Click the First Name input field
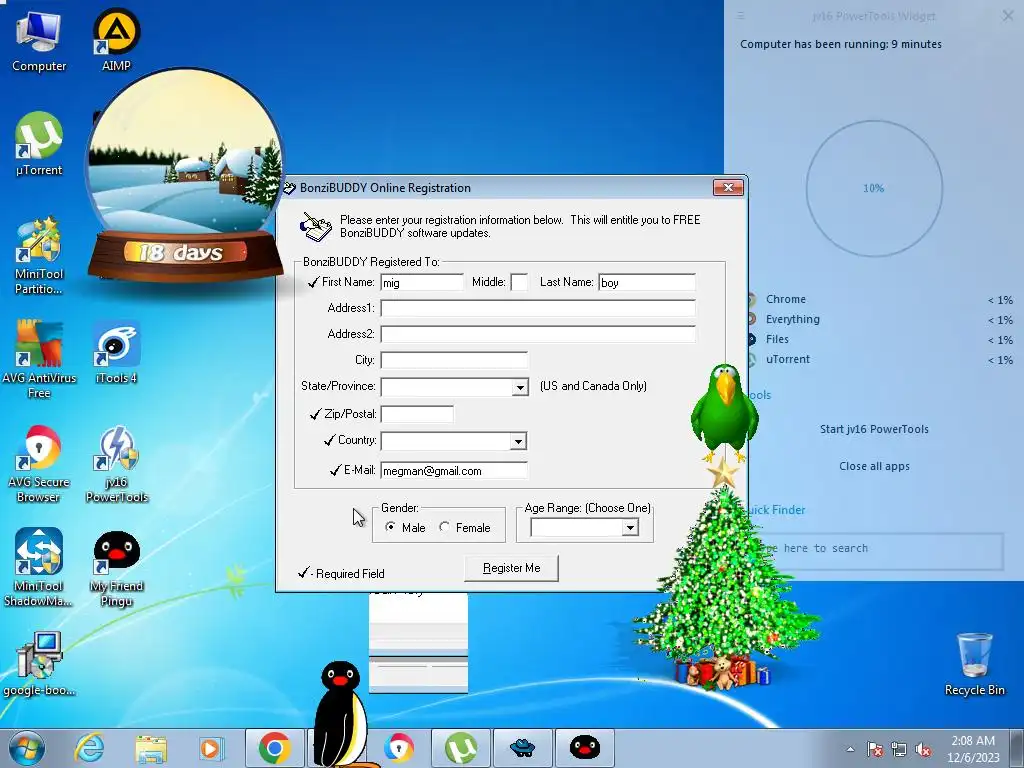The height and width of the screenshot is (768, 1024). 422,282
